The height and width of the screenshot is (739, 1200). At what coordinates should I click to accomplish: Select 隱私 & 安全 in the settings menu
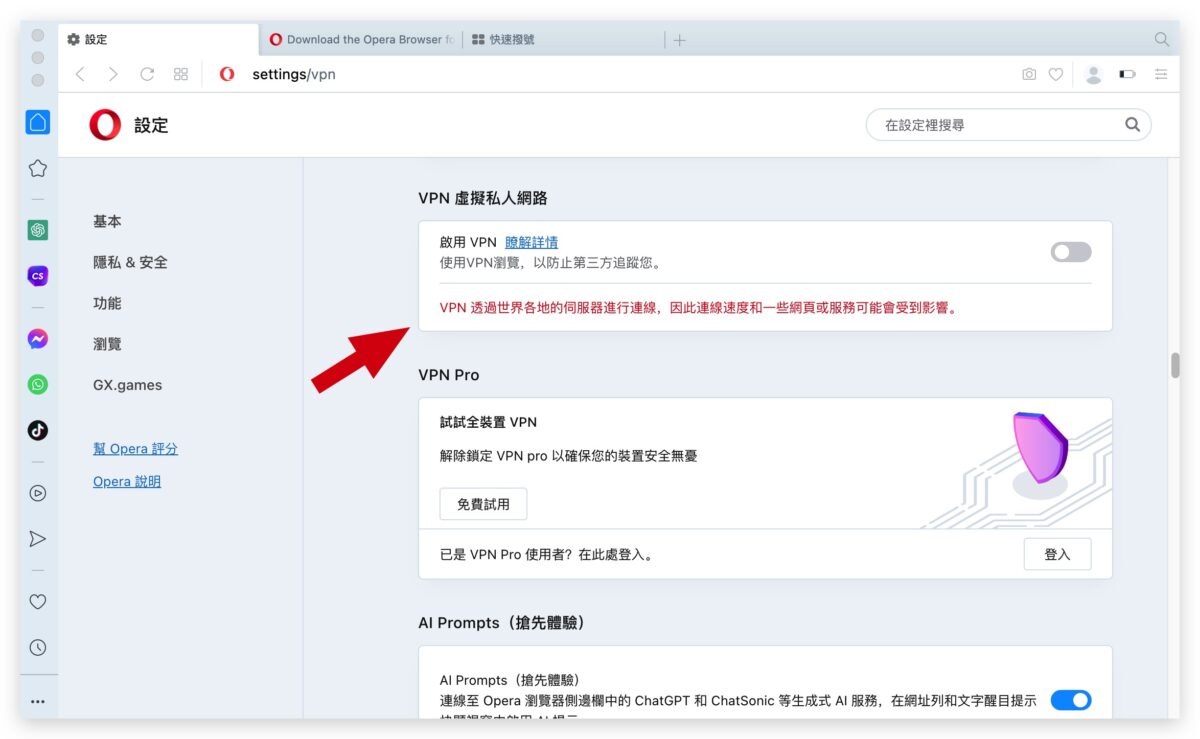(x=130, y=262)
